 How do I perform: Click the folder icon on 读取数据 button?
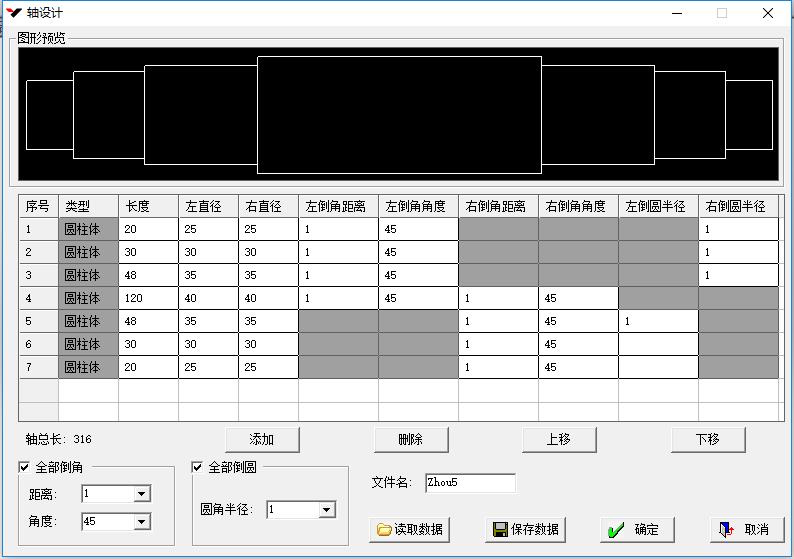click(x=384, y=529)
